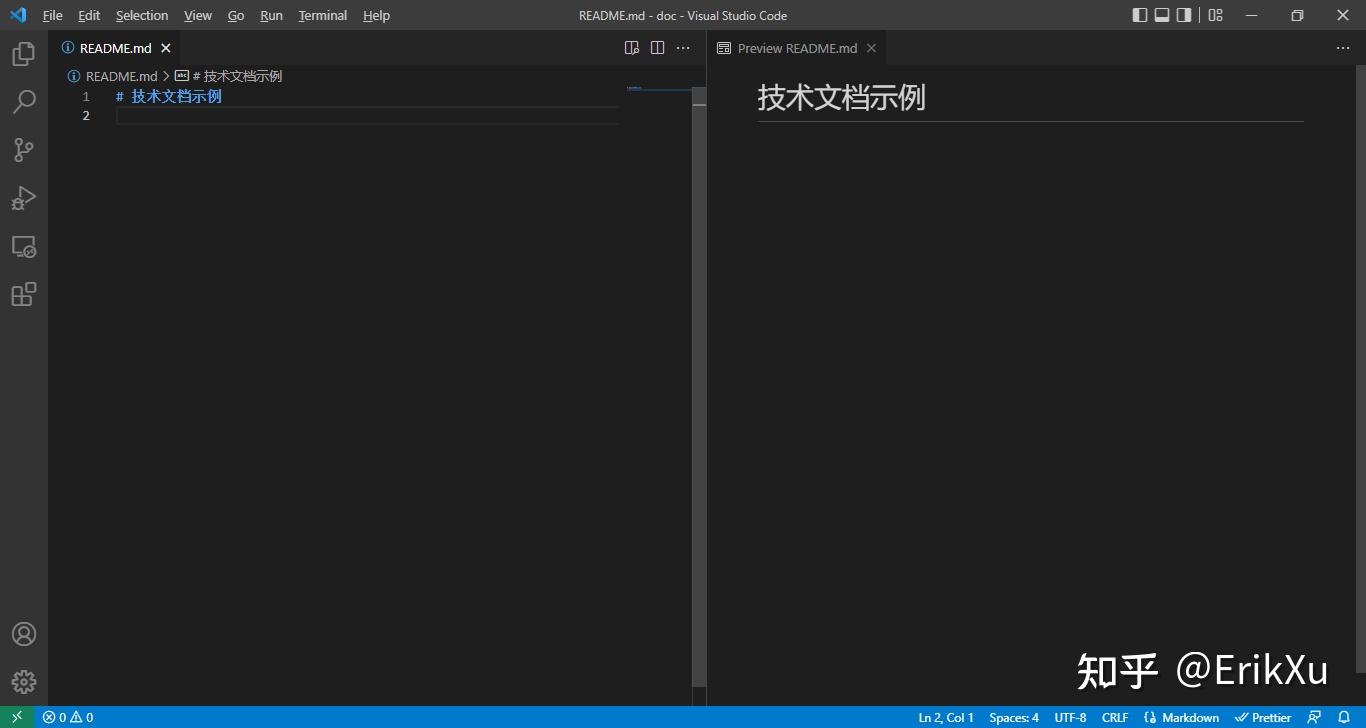Click the heading symbol in breadcrumb
Image resolution: width=1366 pixels, height=728 pixels.
pyautogui.click(x=228, y=76)
